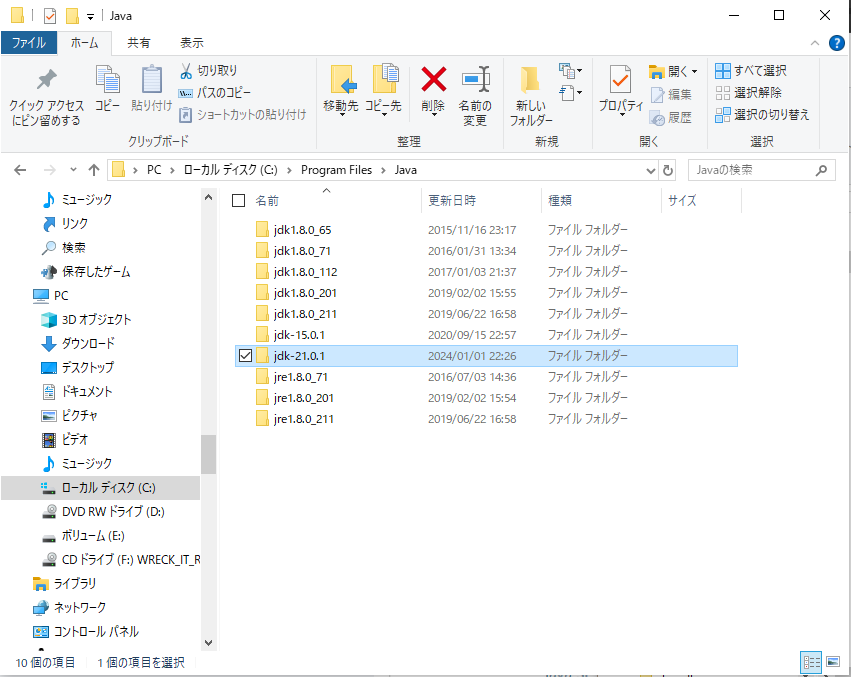851x677 pixels.
Task: Click Select none (選択解除)
Action: click(748, 93)
